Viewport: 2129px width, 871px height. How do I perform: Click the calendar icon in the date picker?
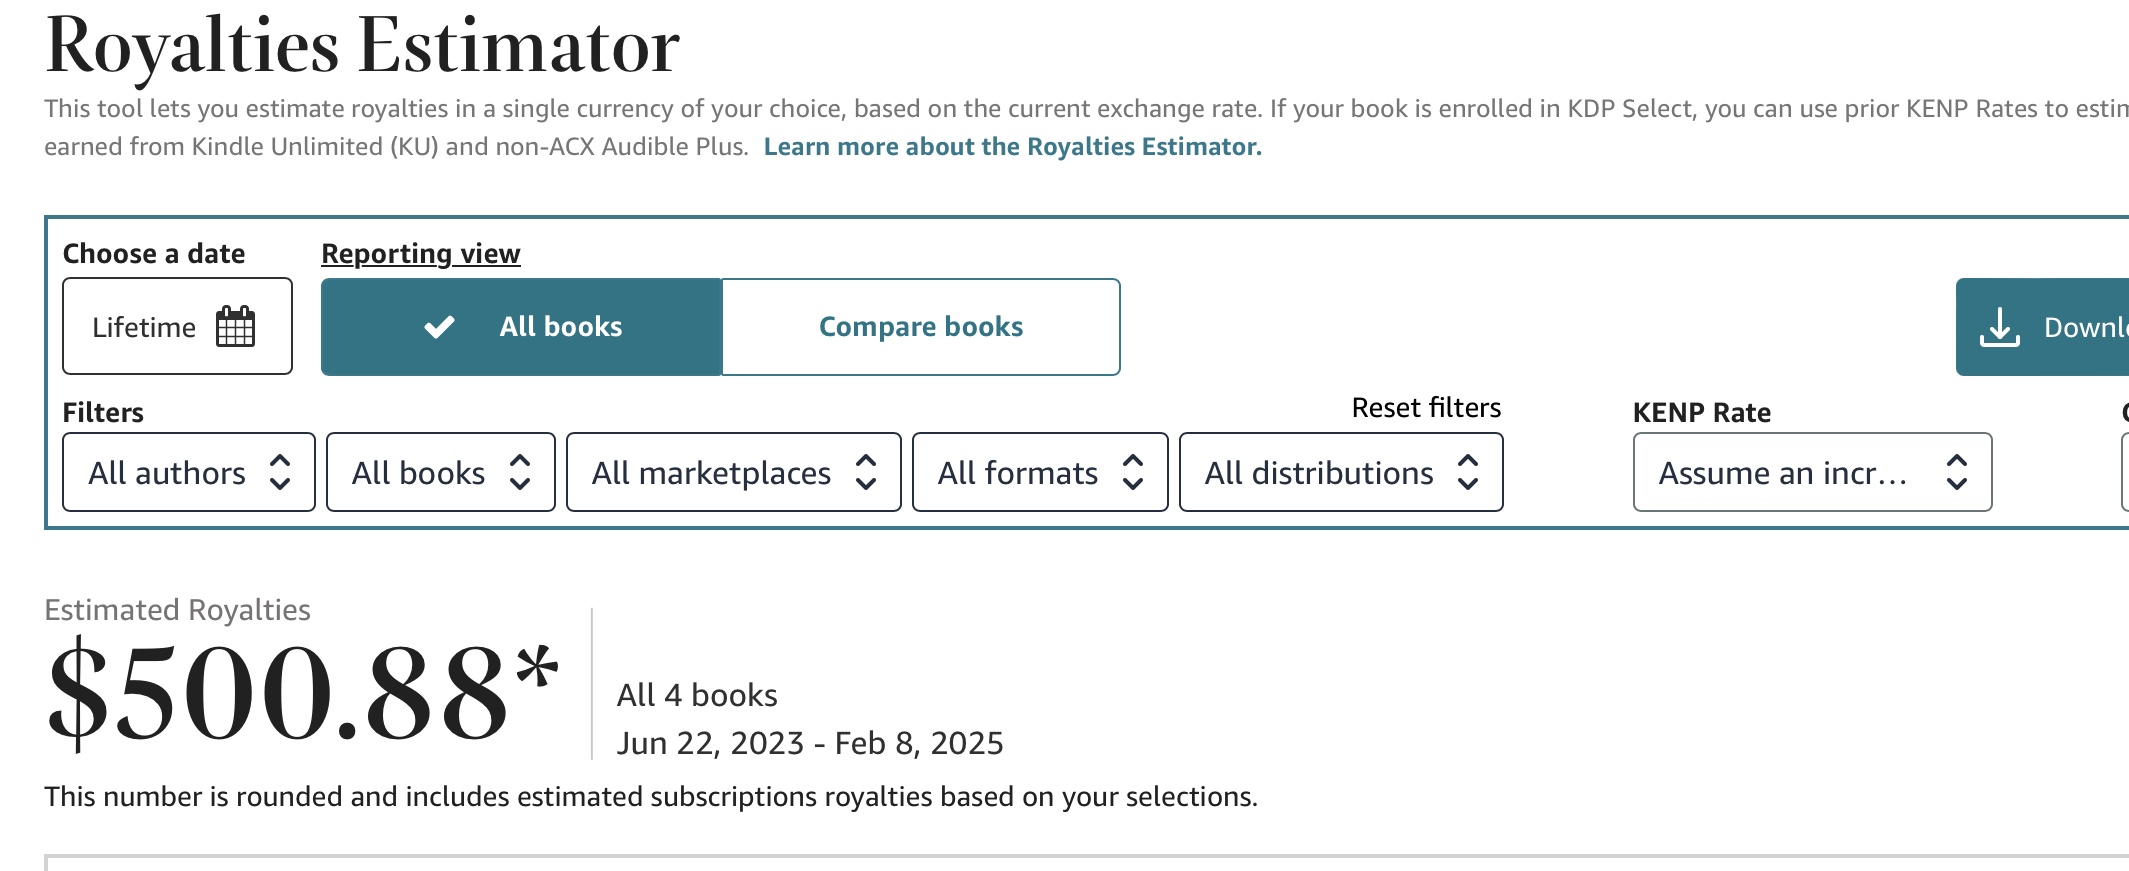coord(236,327)
